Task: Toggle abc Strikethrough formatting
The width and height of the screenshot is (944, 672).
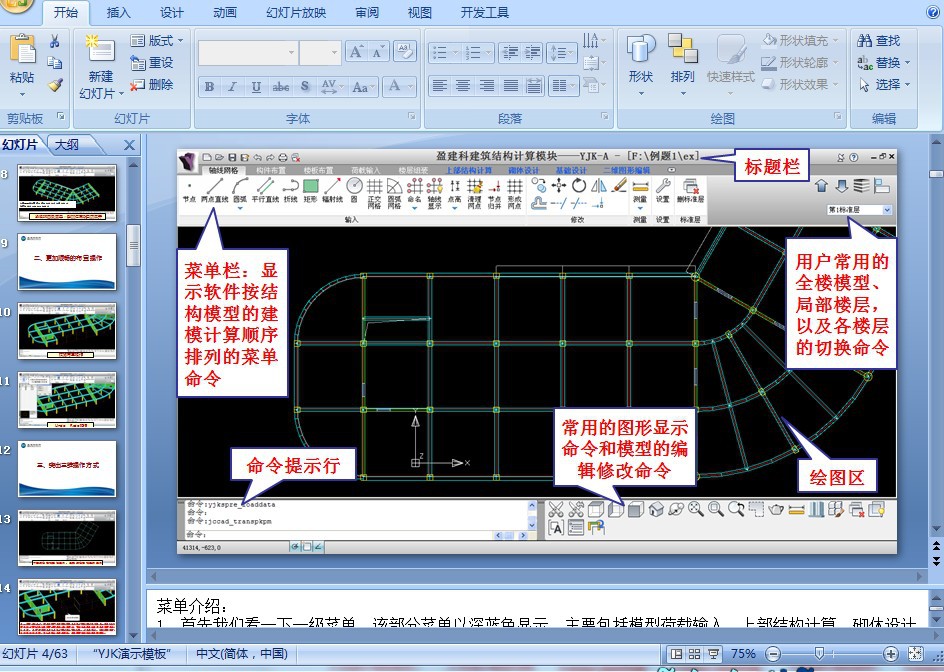Action: [281, 87]
